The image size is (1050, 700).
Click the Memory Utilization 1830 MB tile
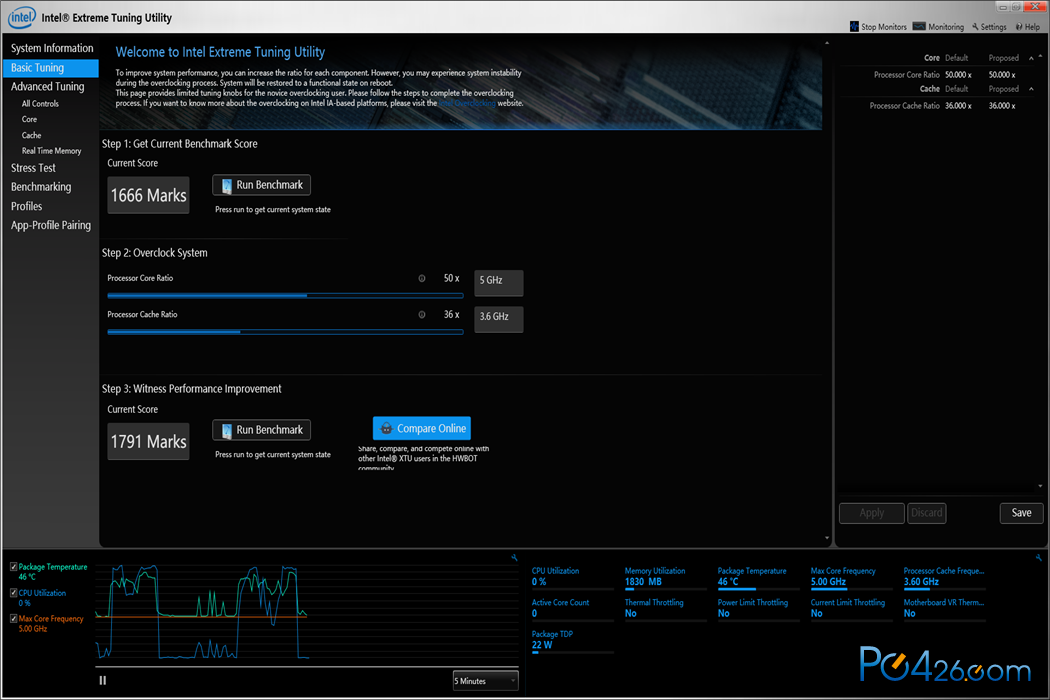pyautogui.click(x=666, y=577)
